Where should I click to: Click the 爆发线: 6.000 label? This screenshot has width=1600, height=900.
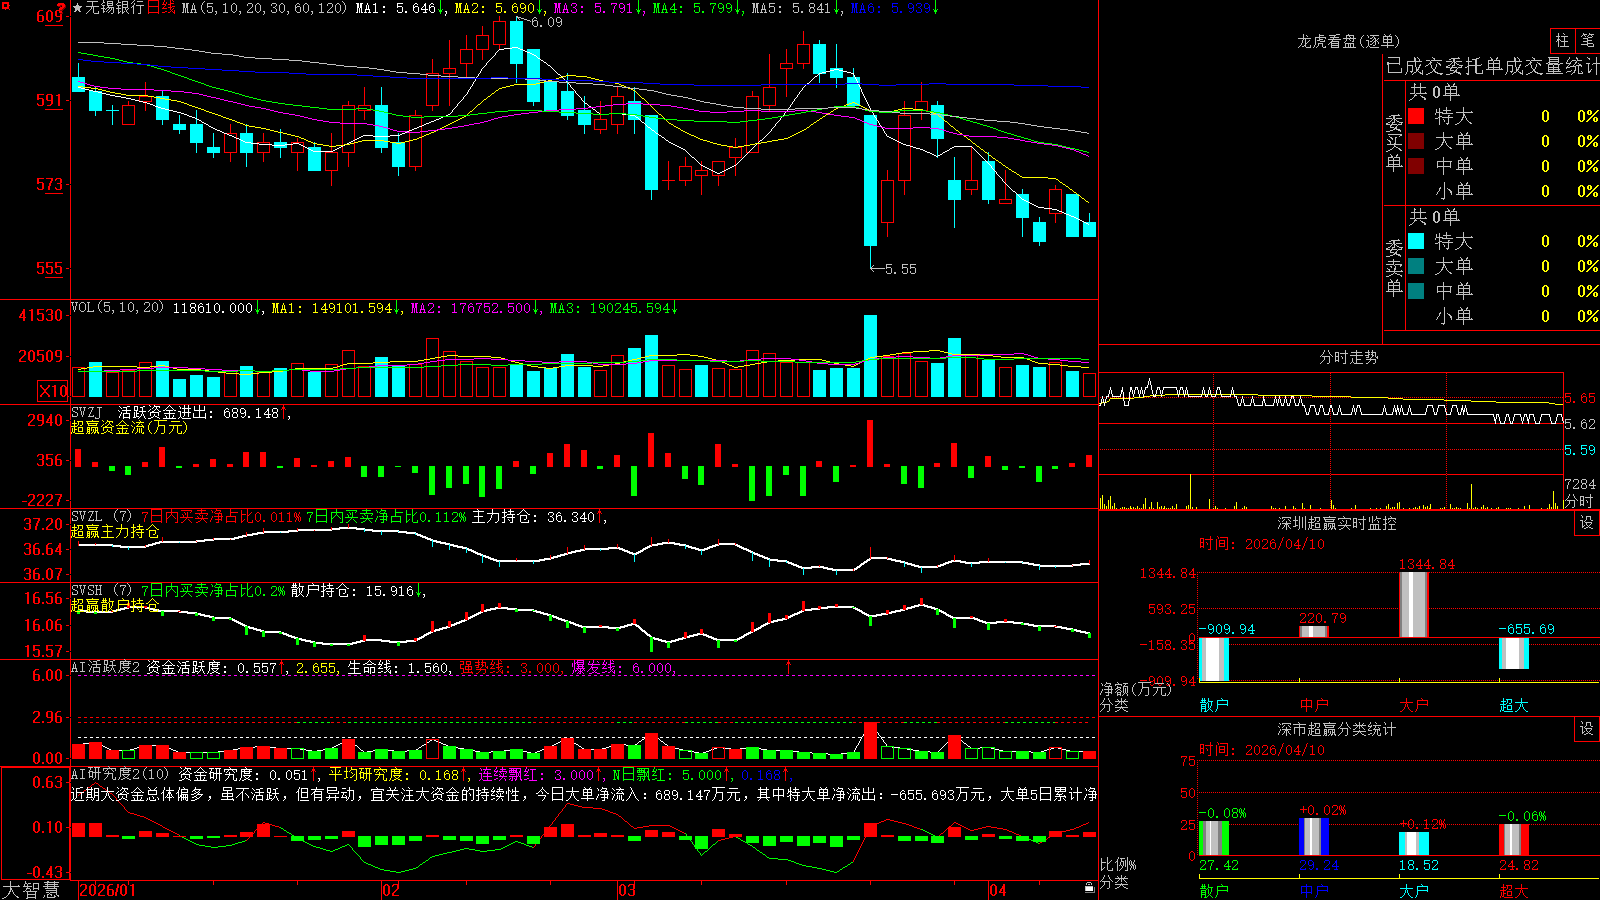pyautogui.click(x=623, y=667)
